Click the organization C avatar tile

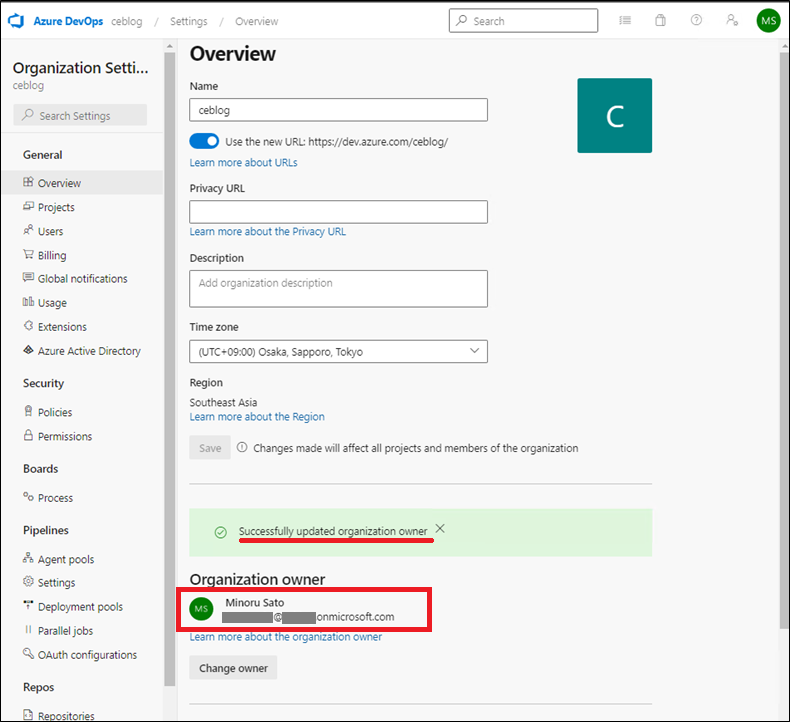614,115
